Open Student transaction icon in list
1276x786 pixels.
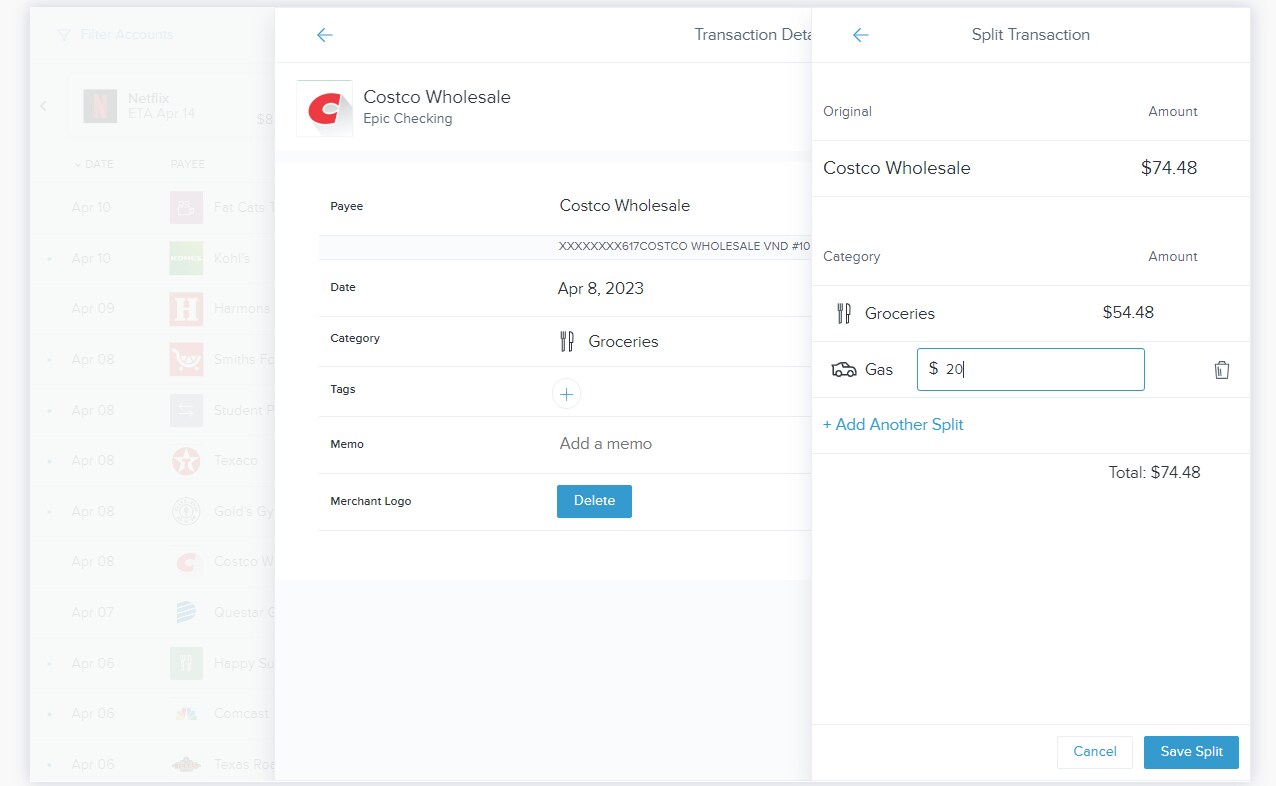[186, 410]
